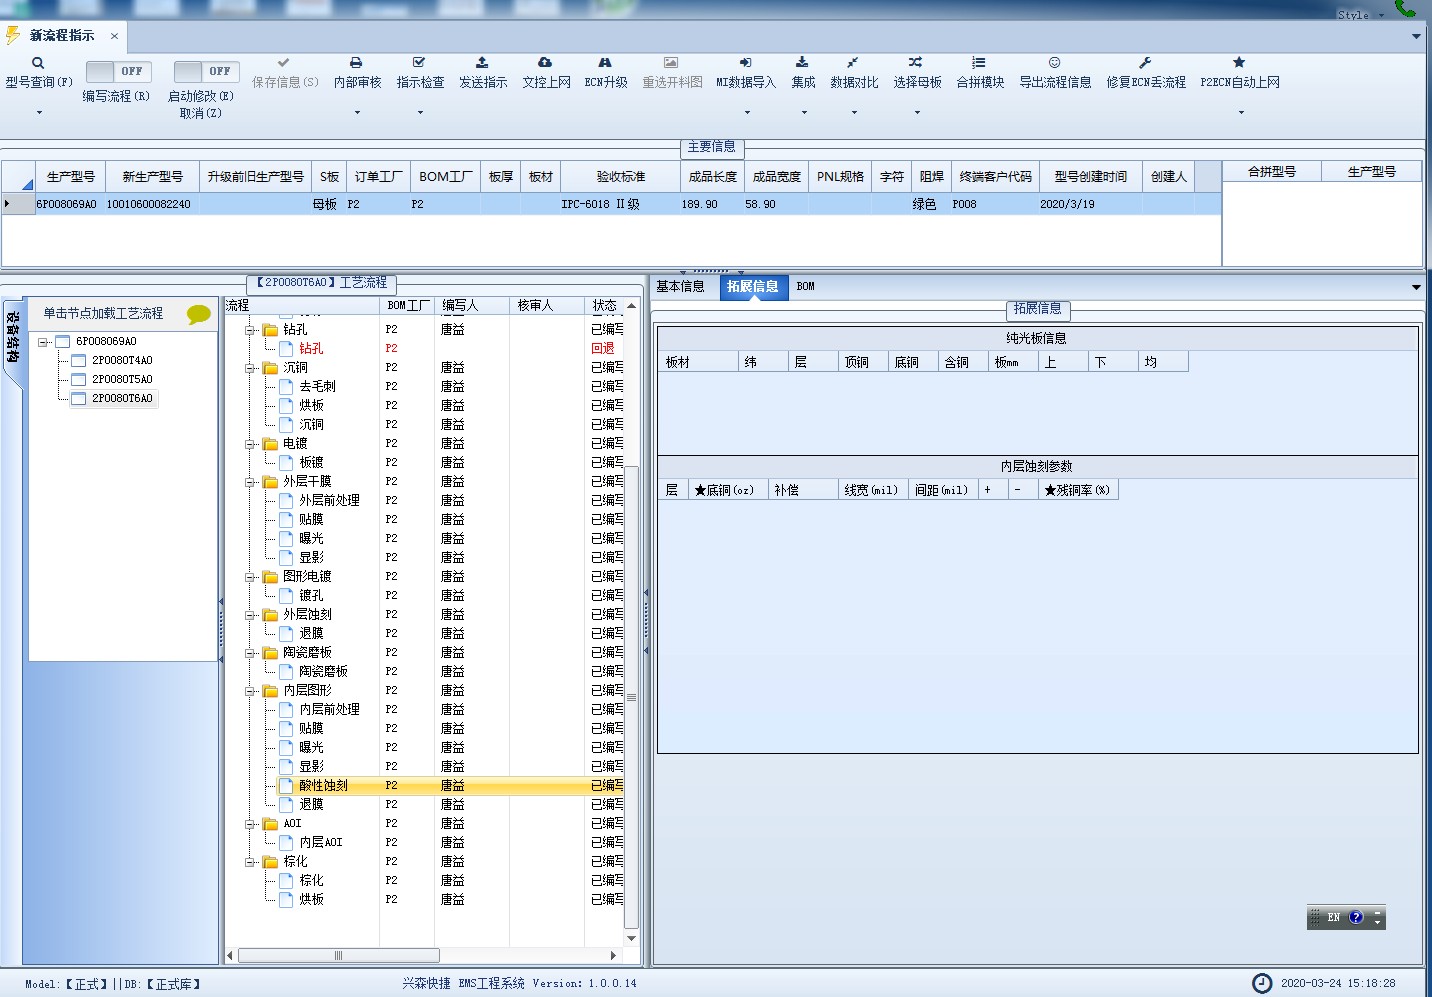Screen dimensions: 1432x997
Task: Collapse the 内层图形 folder node
Action: click(250, 691)
